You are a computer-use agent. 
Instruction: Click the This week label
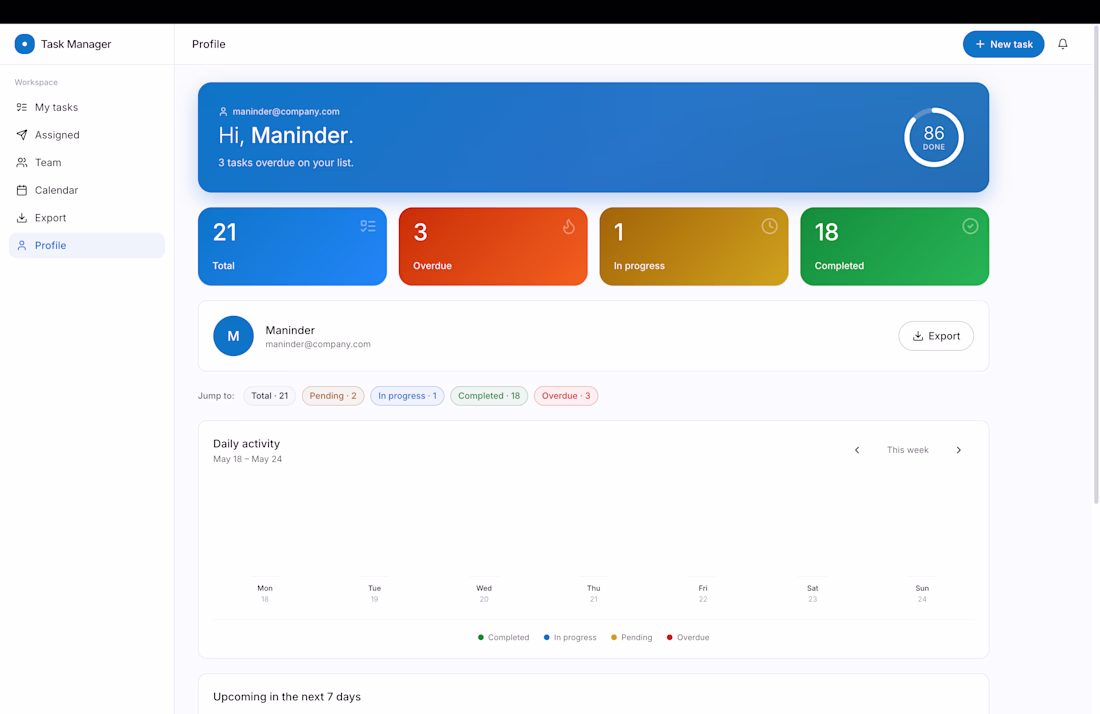[x=907, y=450]
